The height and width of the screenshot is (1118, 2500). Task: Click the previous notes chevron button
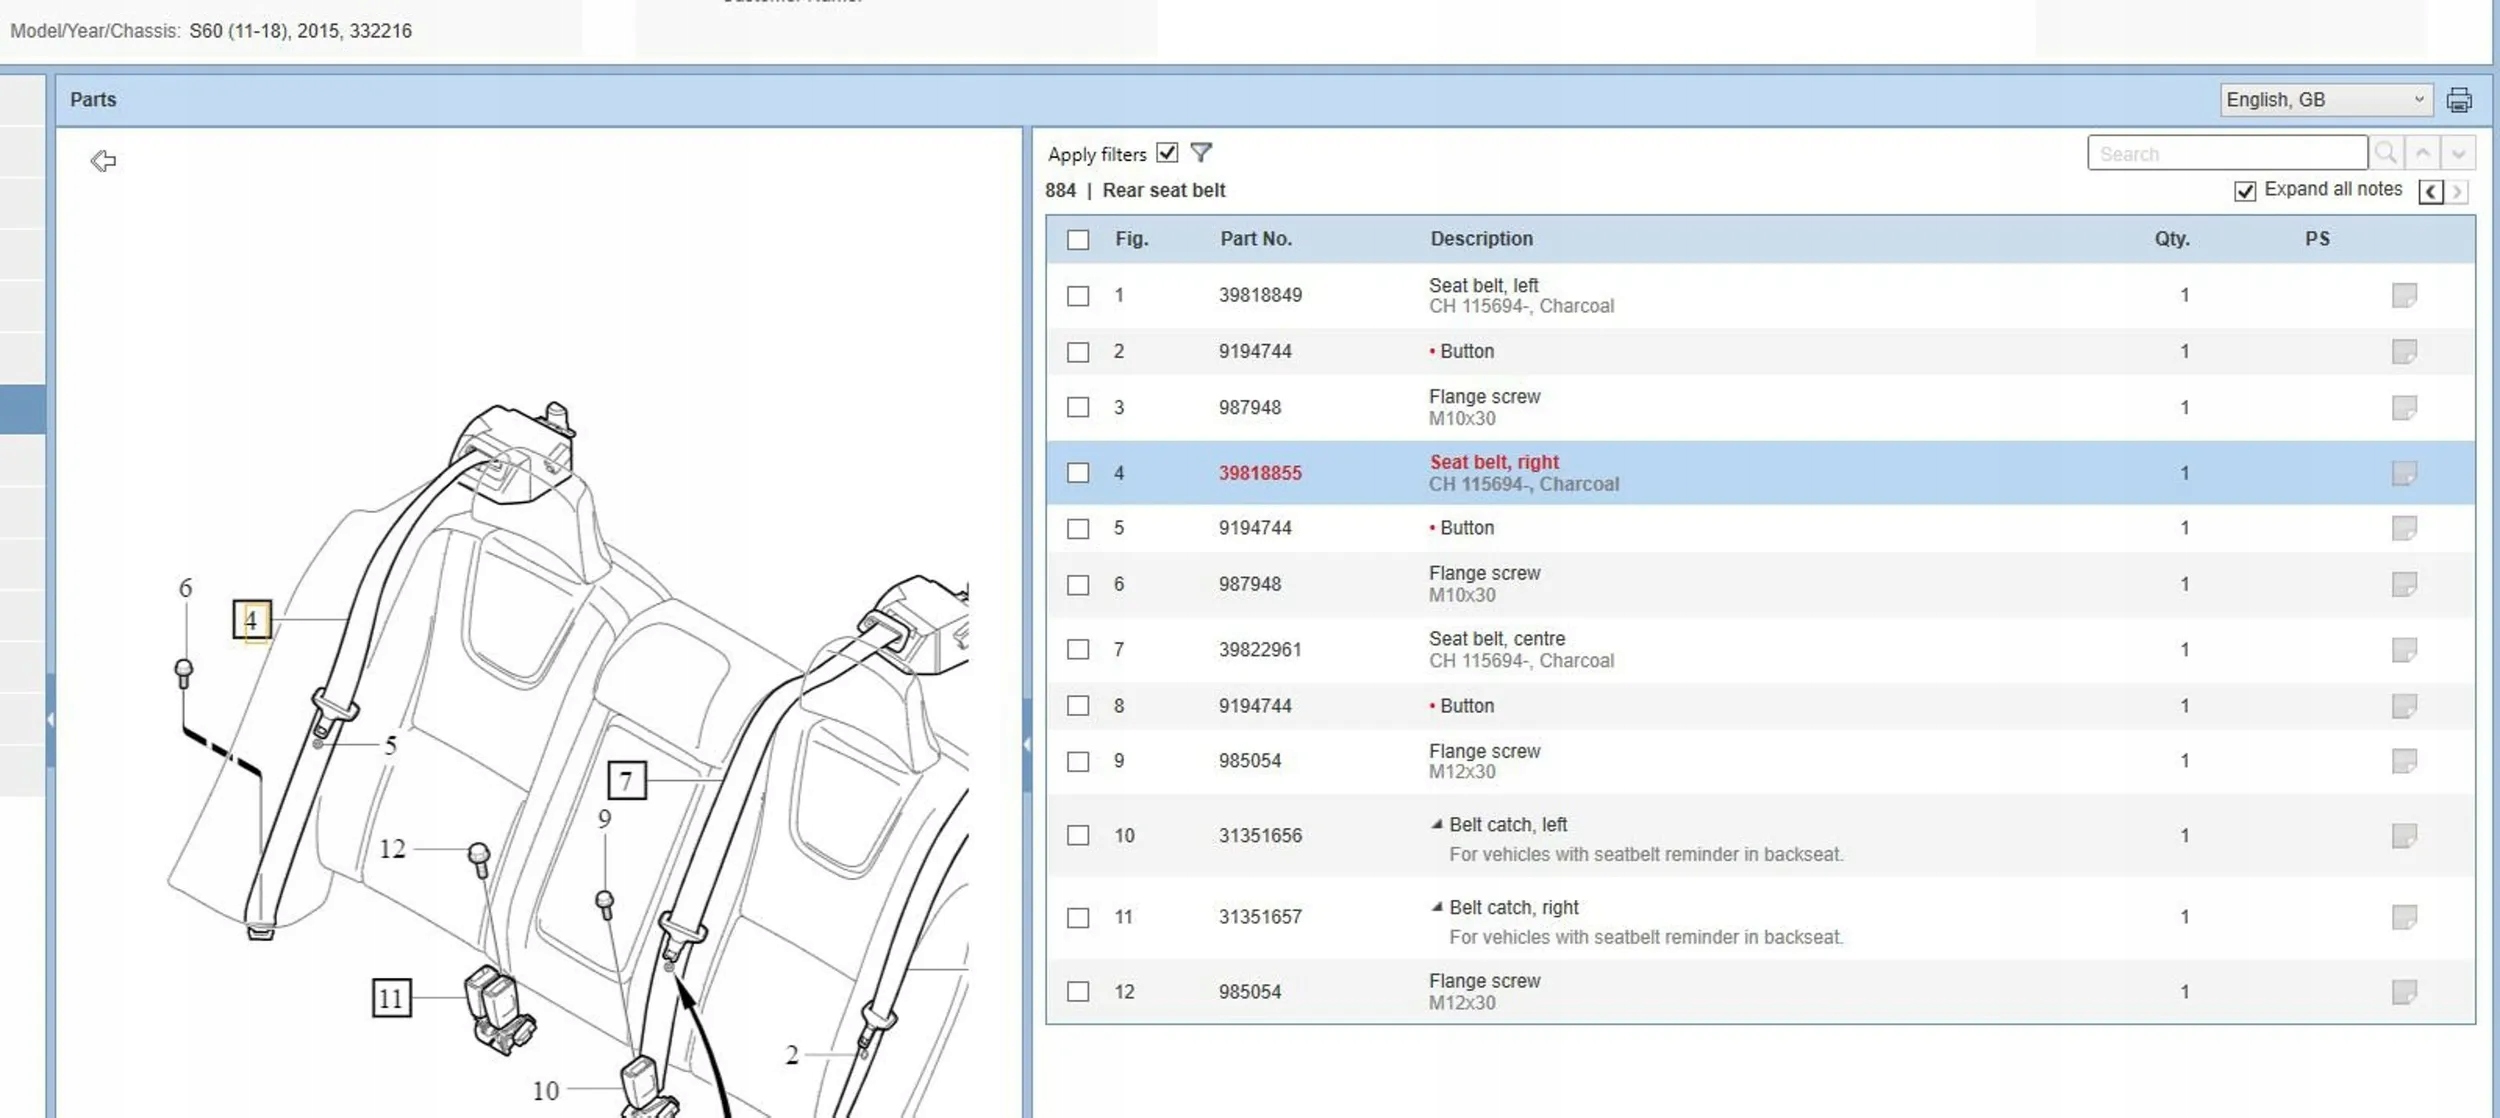[x=2431, y=191]
